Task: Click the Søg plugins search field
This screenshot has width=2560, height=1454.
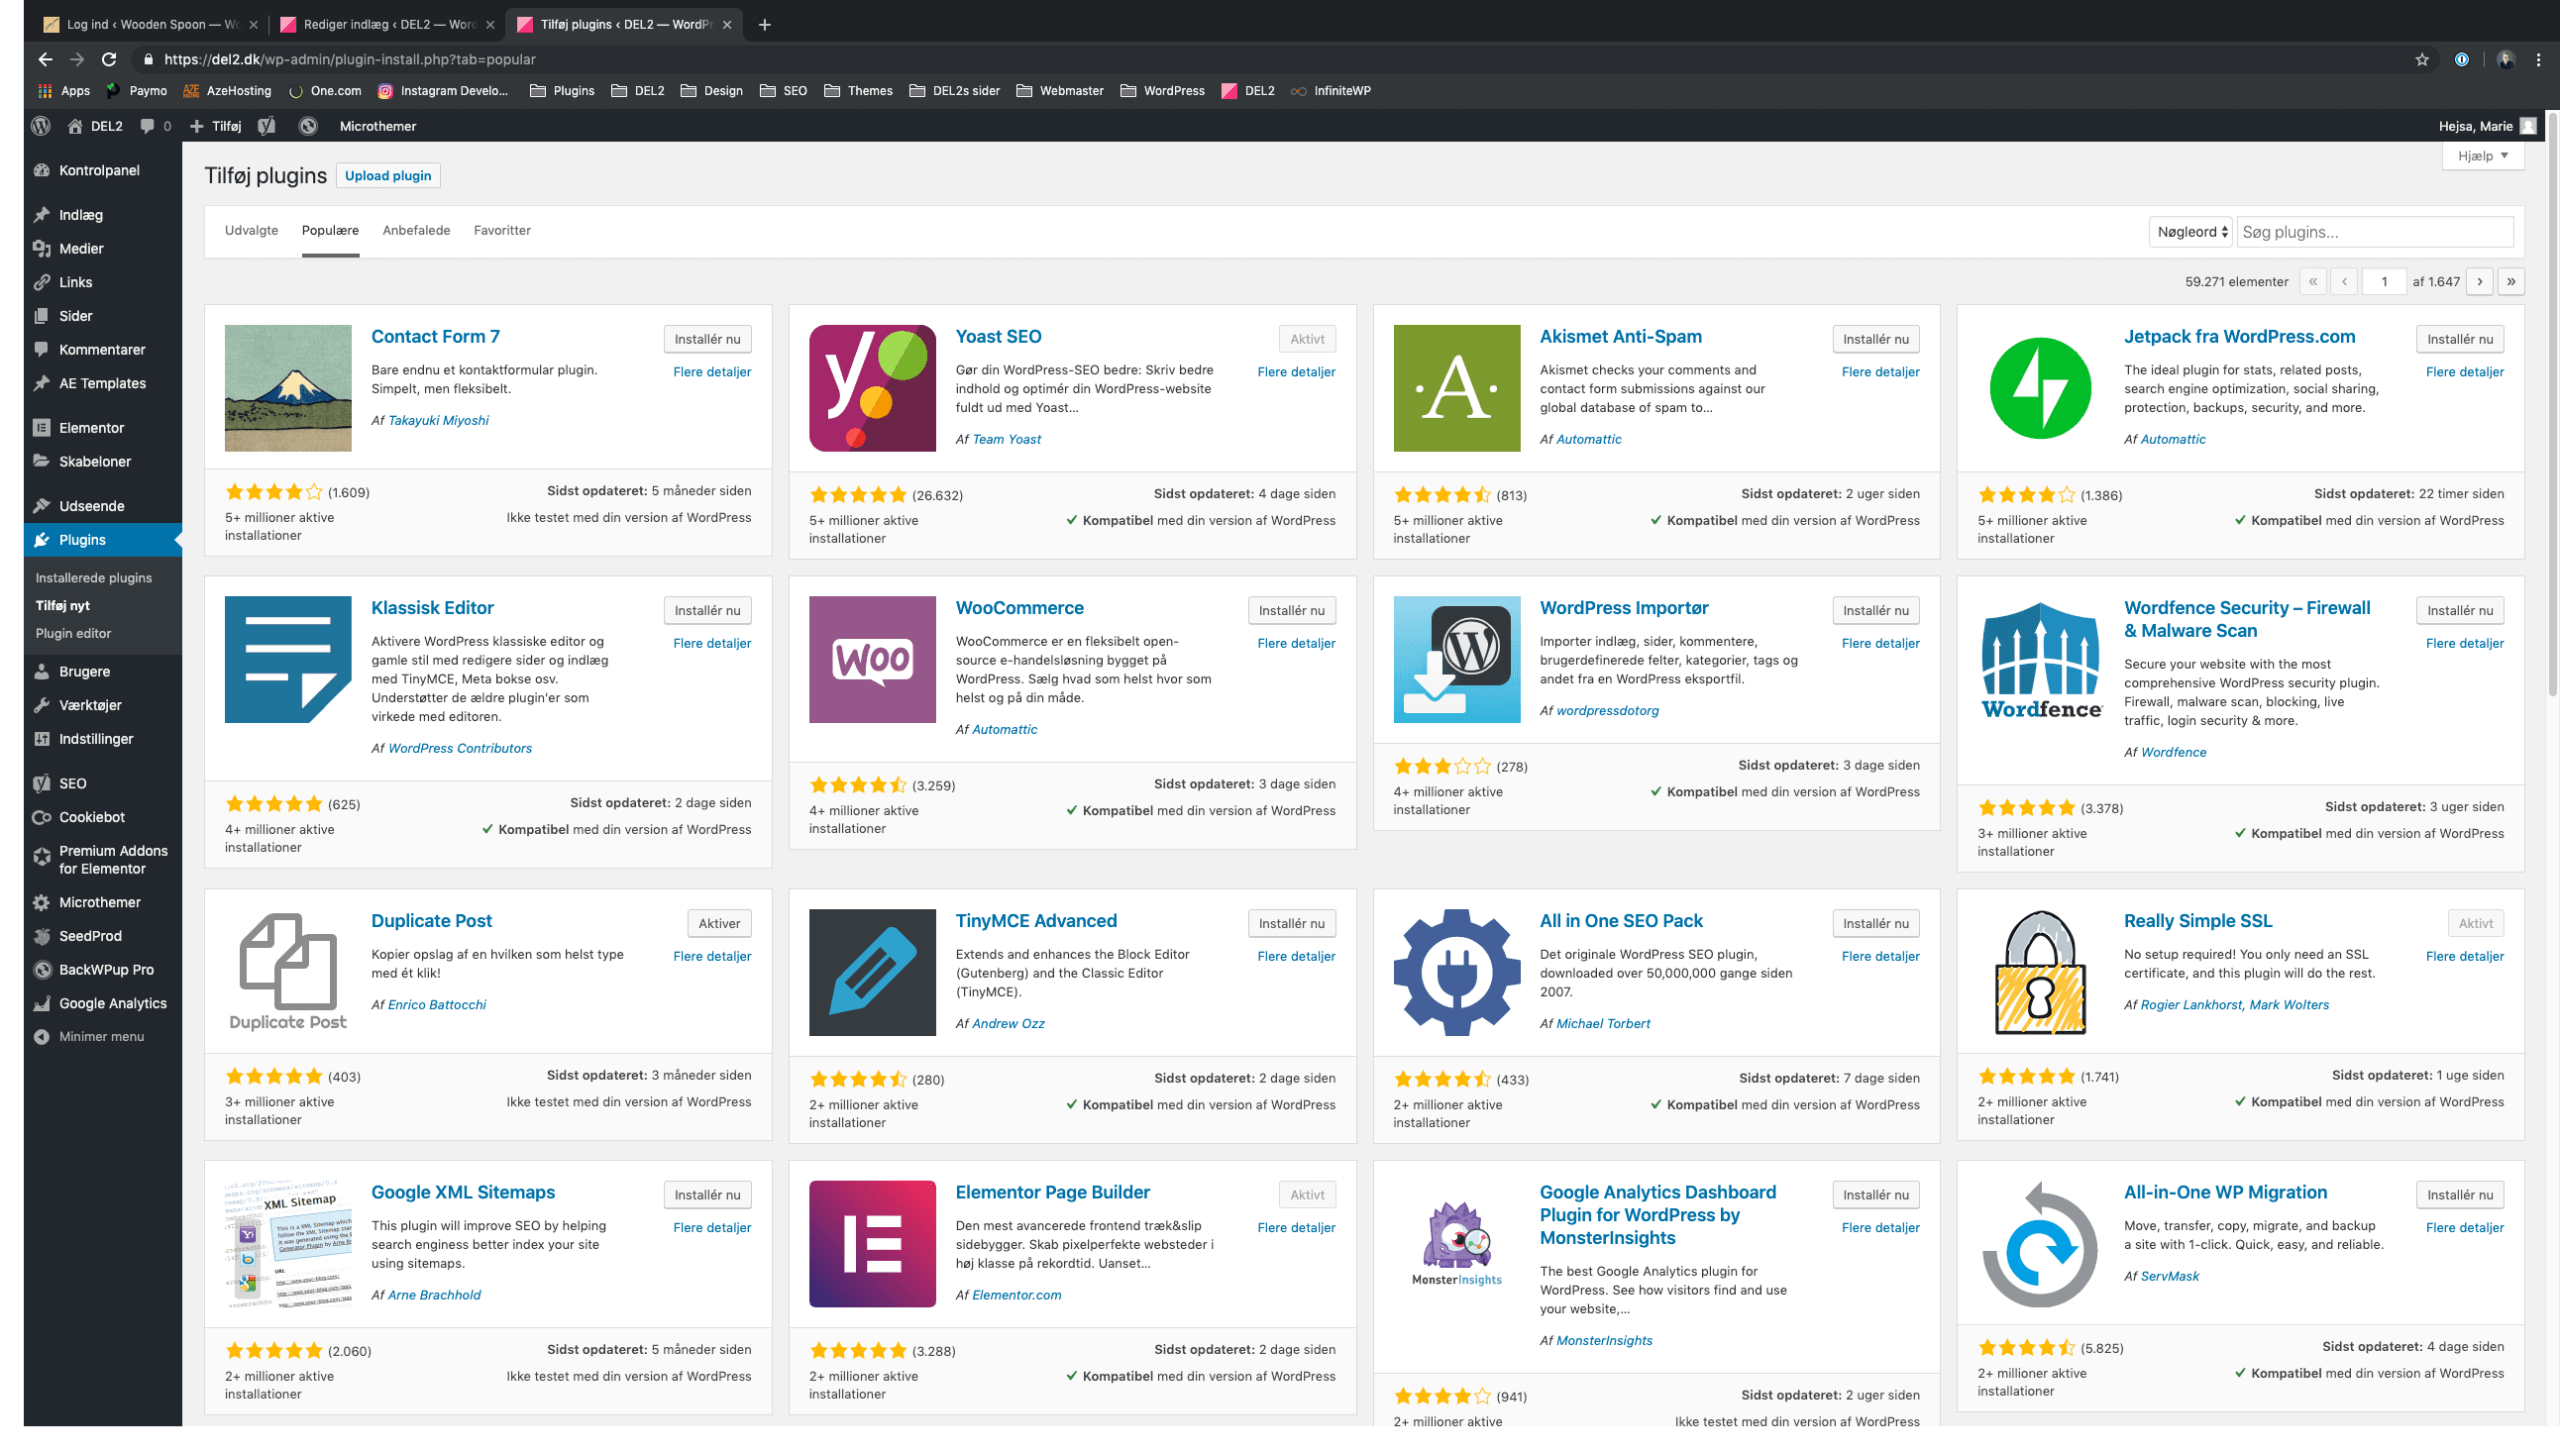Action: click(x=2375, y=232)
